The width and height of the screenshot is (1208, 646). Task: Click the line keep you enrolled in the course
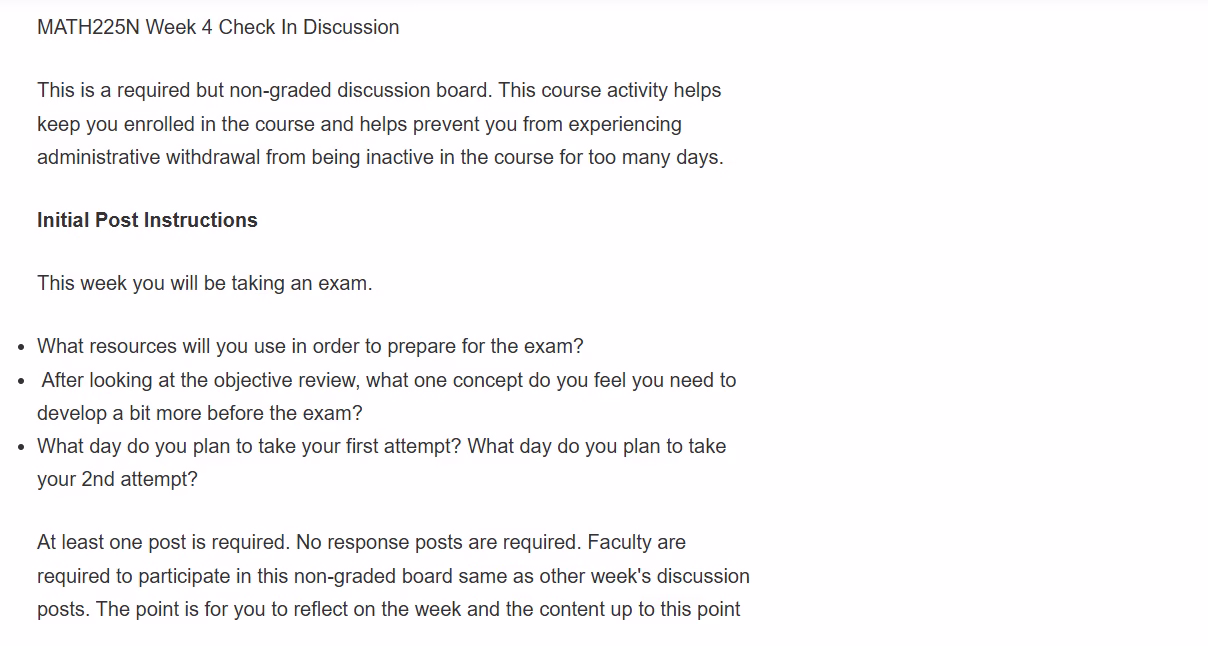(359, 124)
